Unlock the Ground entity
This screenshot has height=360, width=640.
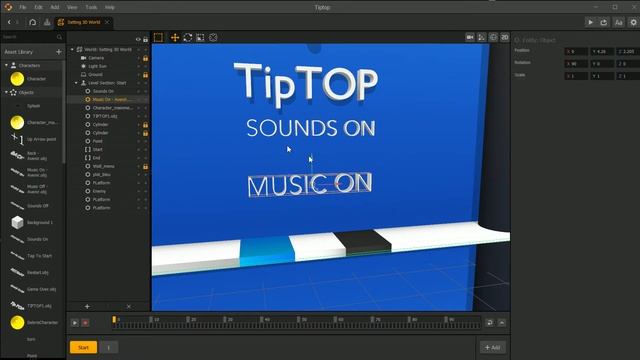[x=145, y=75]
